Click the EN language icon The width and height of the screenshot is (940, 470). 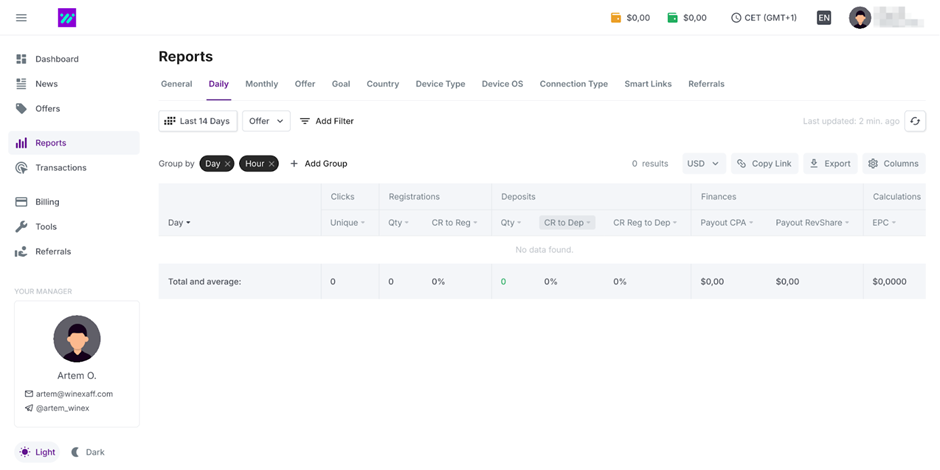click(823, 18)
